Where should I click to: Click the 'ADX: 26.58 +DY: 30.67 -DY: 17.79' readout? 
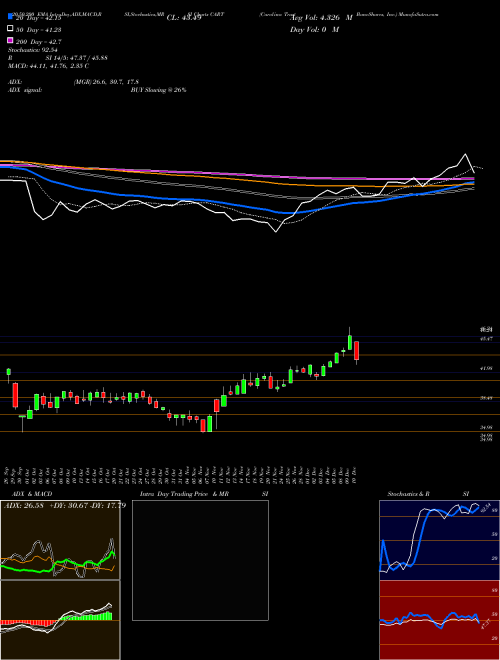(x=65, y=505)
